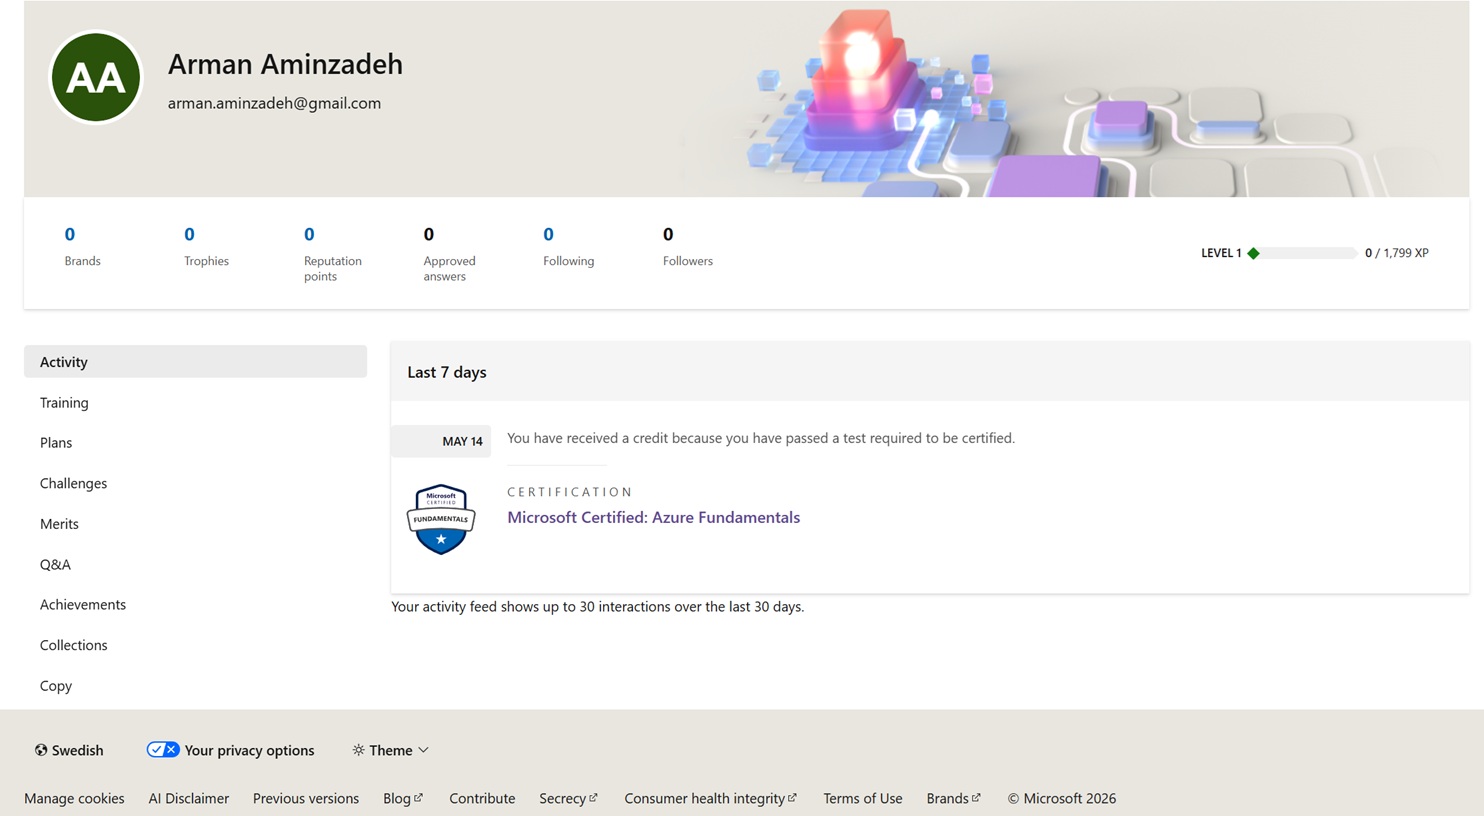
Task: Click the green diamond level marker
Action: [x=1253, y=253]
